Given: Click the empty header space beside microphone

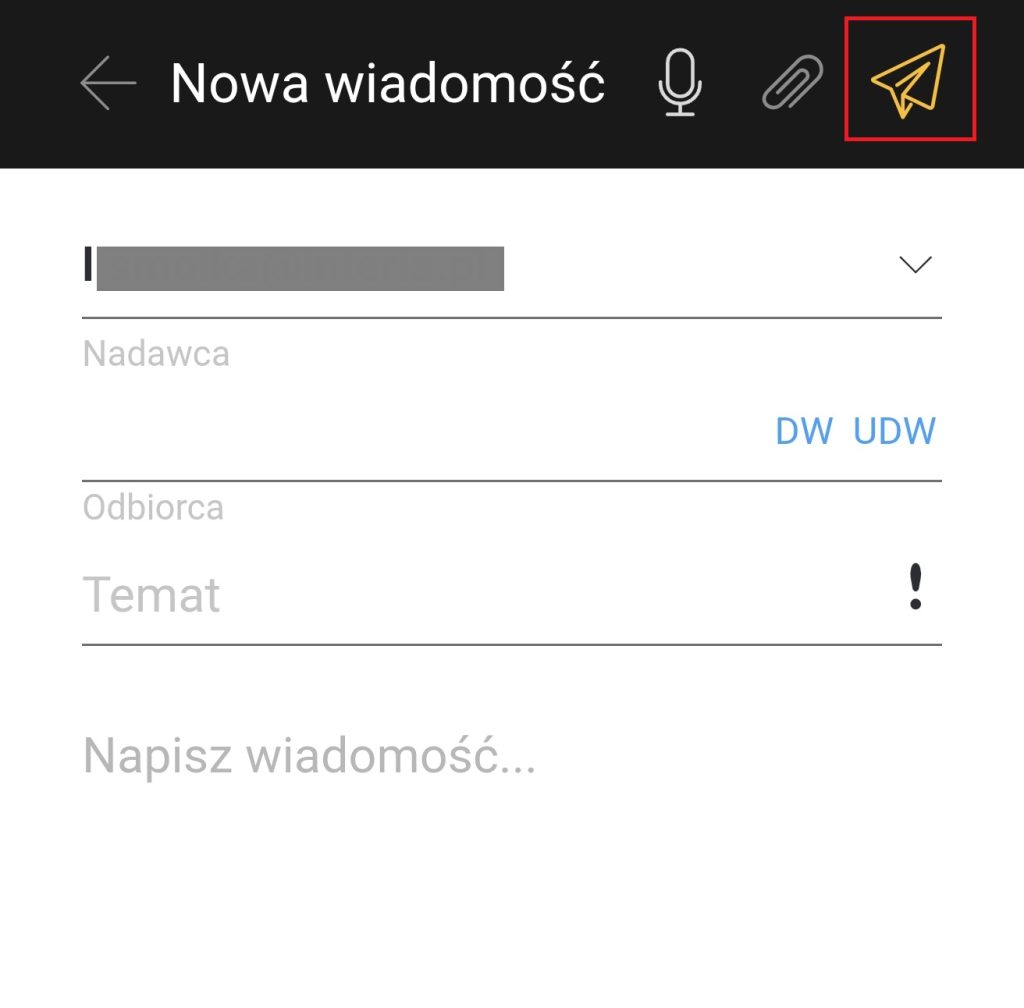Looking at the screenshot, I should (630, 82).
